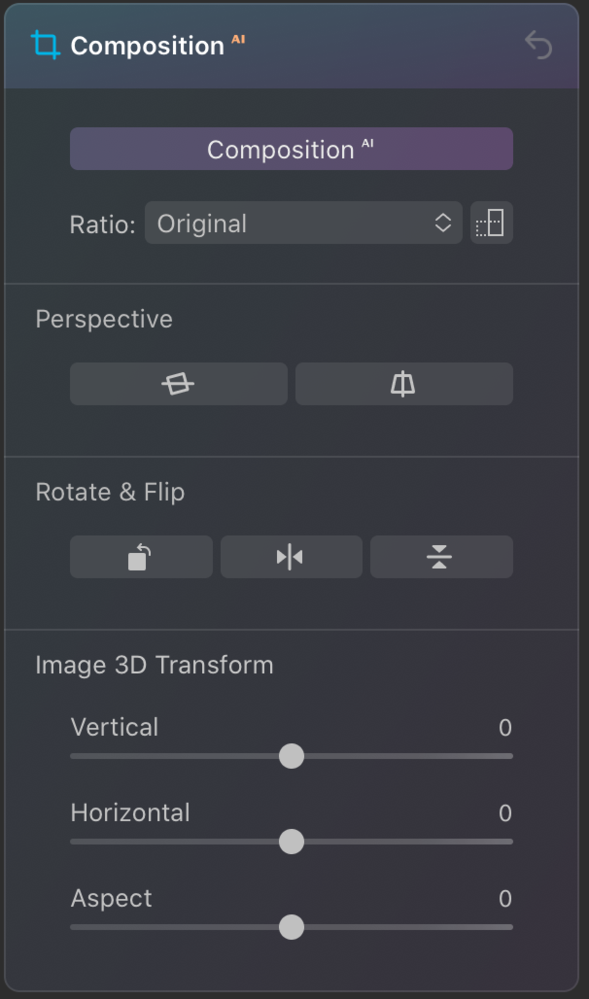Select the Aspect value field showing 0

[x=505, y=898]
